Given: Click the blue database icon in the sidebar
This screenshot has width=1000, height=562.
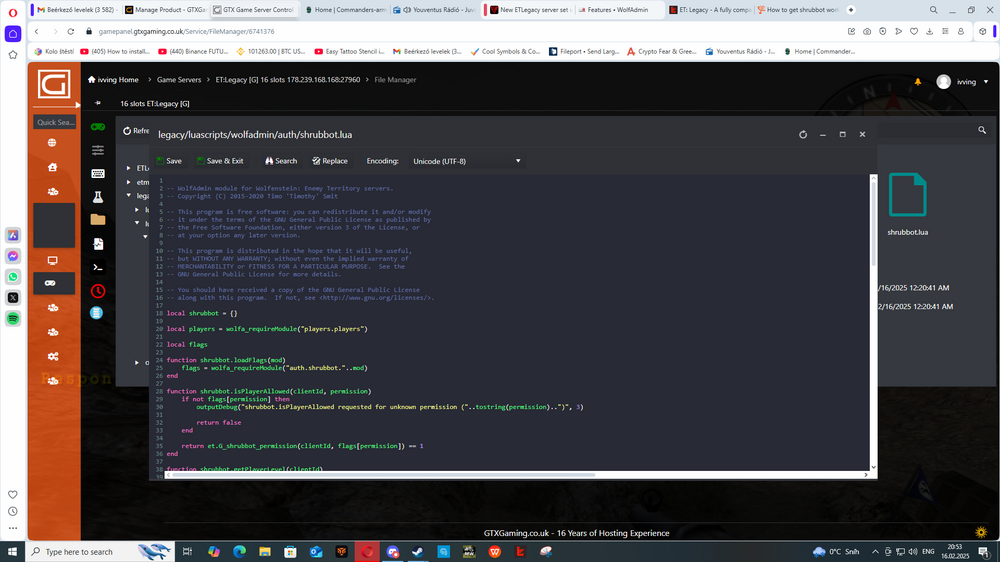Looking at the screenshot, I should click(96, 313).
